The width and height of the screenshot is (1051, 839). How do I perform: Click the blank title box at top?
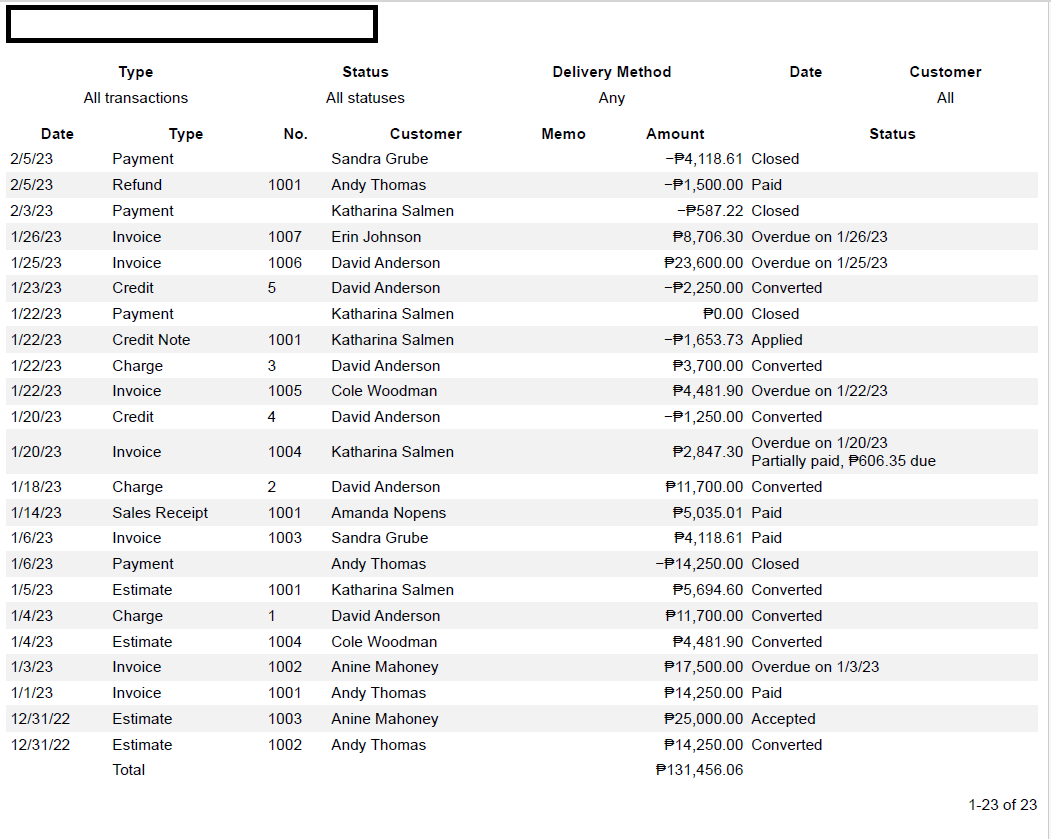click(192, 25)
